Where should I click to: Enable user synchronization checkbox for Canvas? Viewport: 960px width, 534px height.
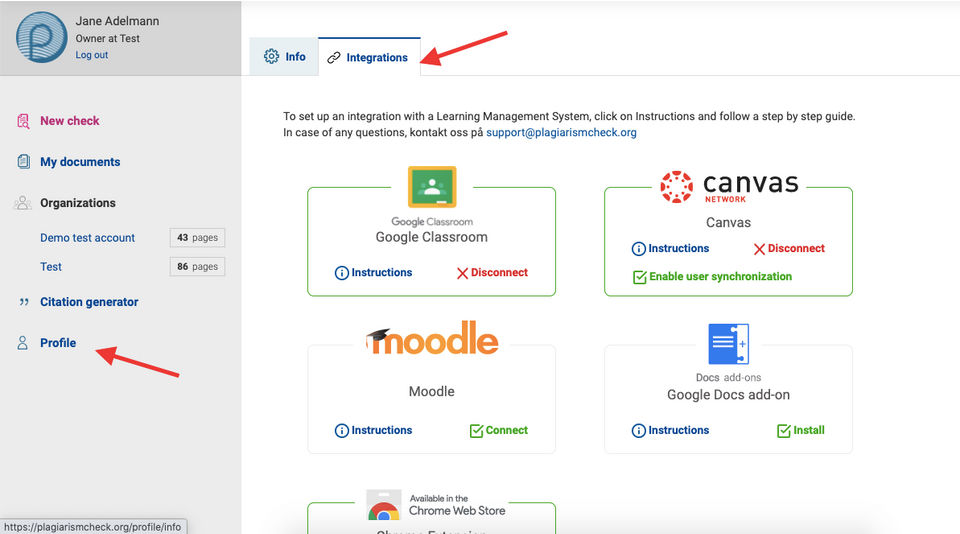tap(640, 277)
